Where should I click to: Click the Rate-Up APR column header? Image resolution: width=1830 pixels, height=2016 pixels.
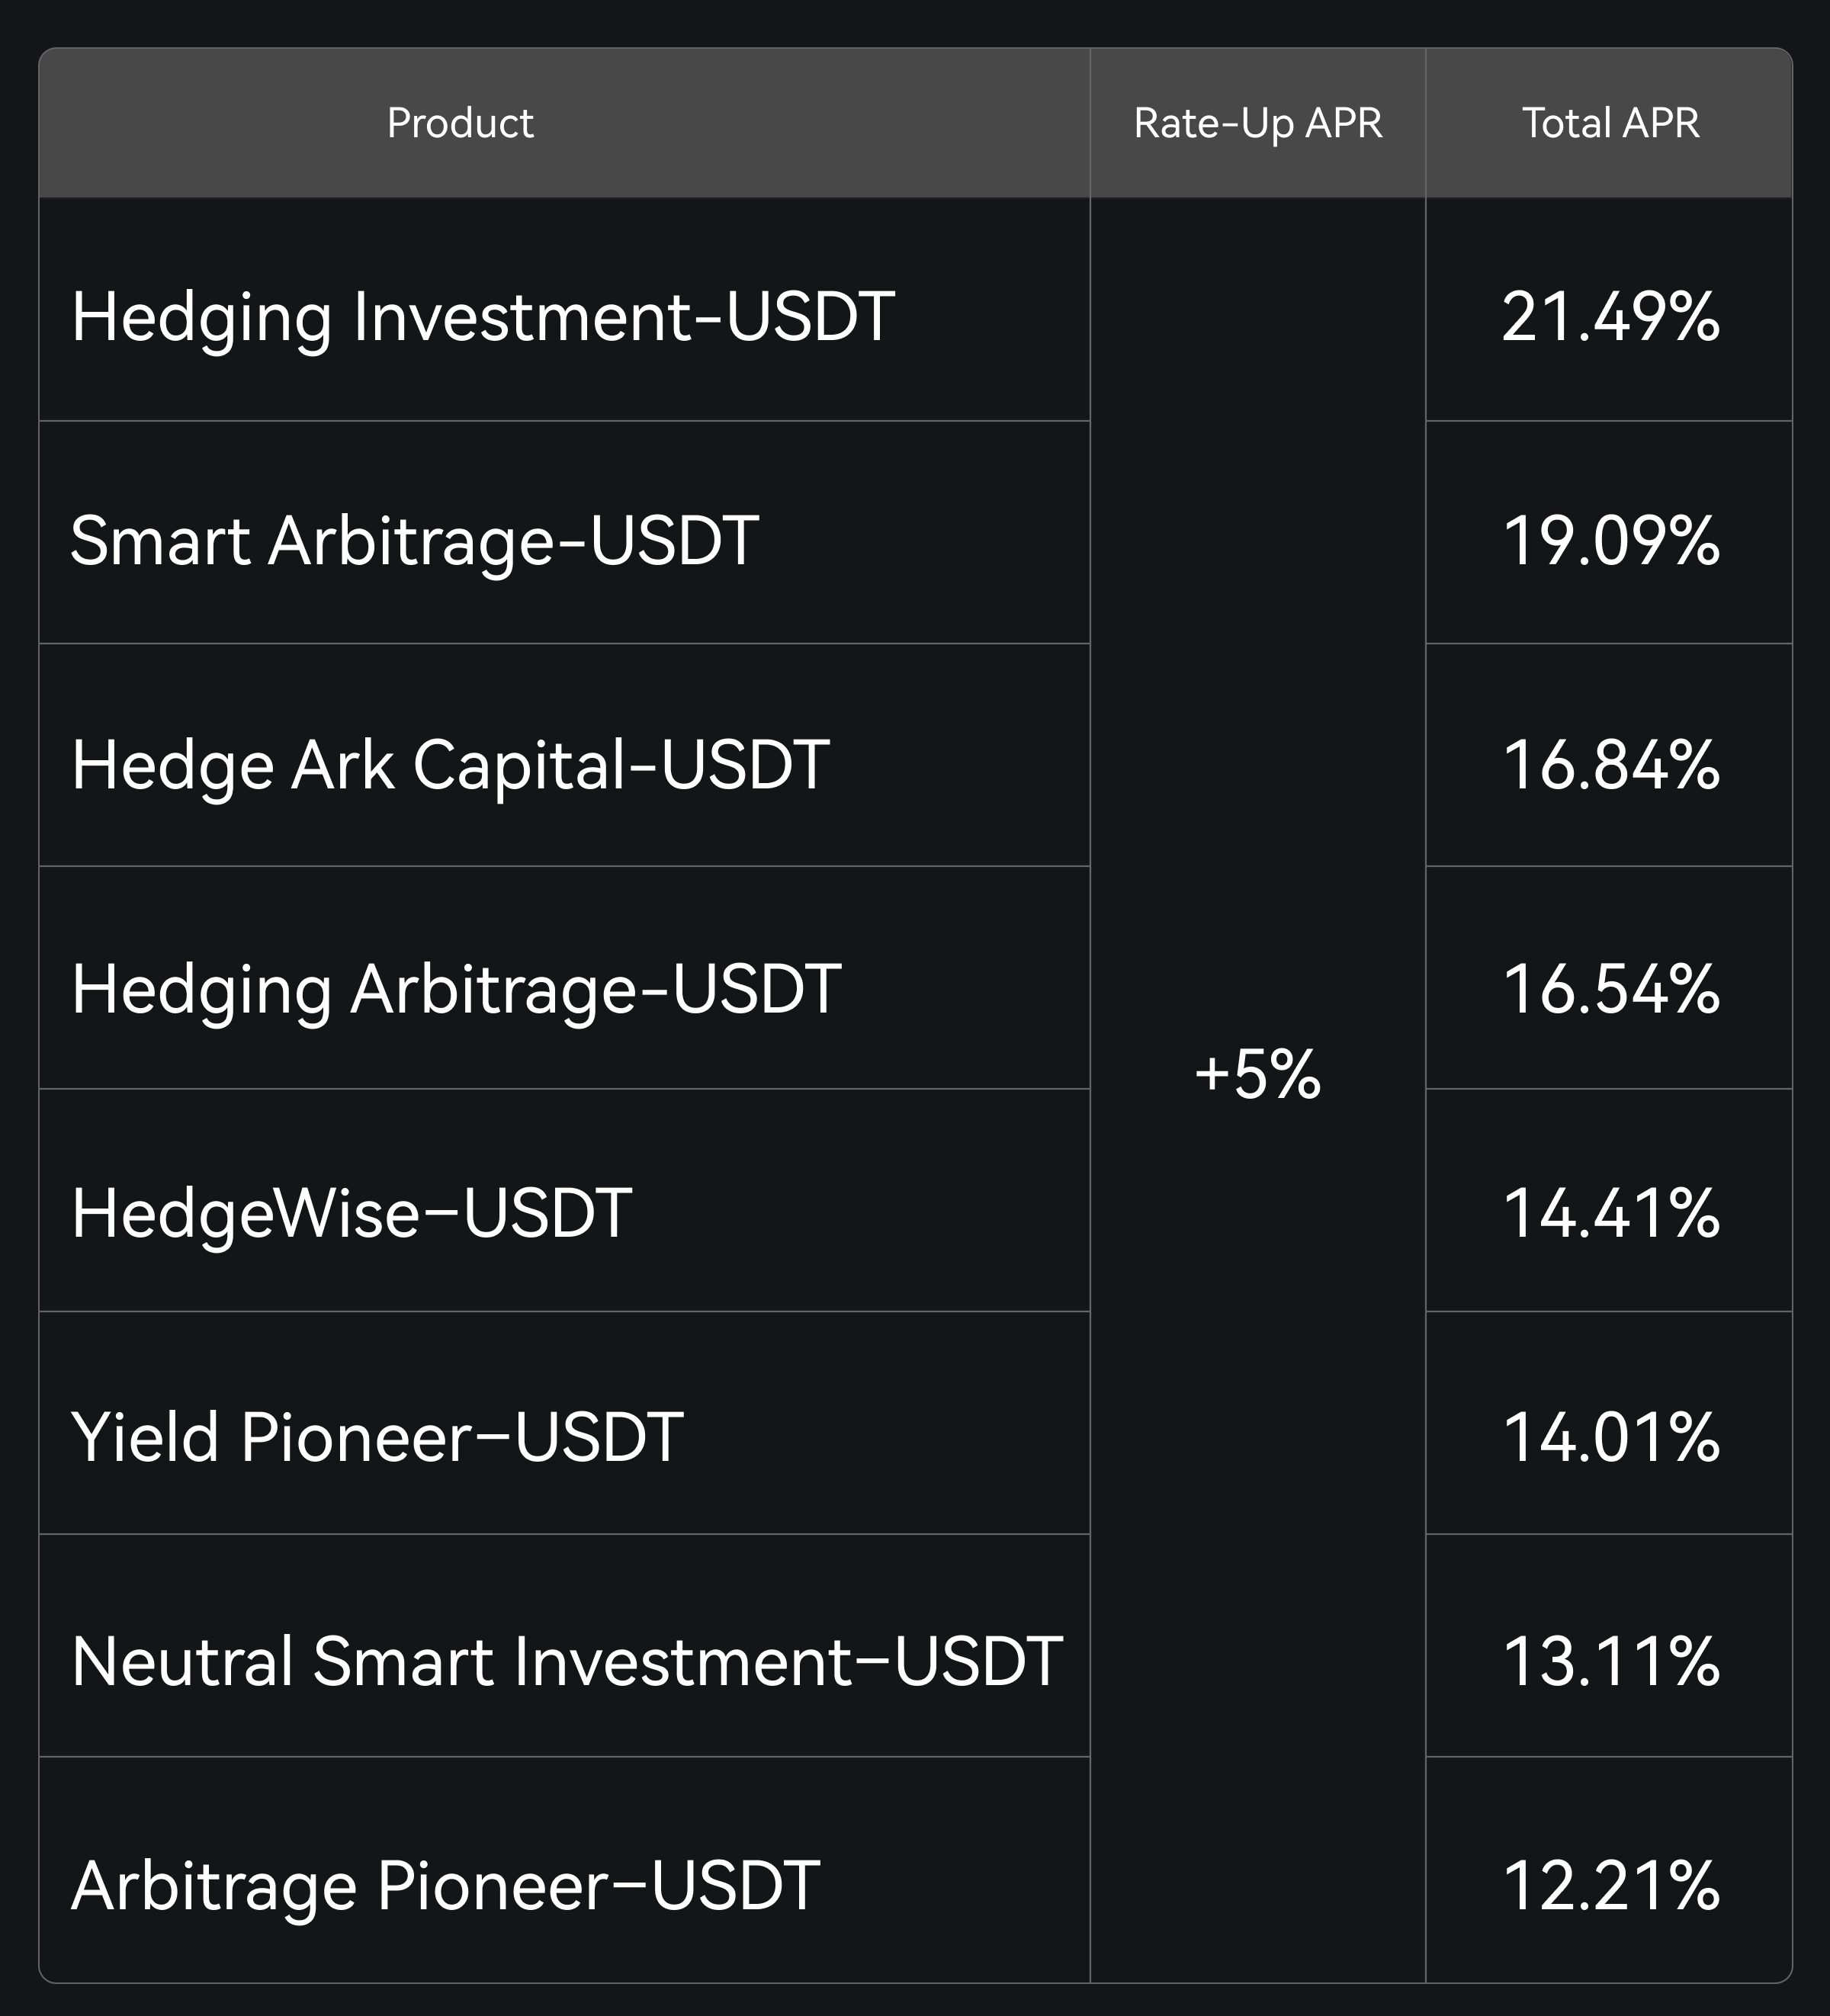tap(1257, 123)
